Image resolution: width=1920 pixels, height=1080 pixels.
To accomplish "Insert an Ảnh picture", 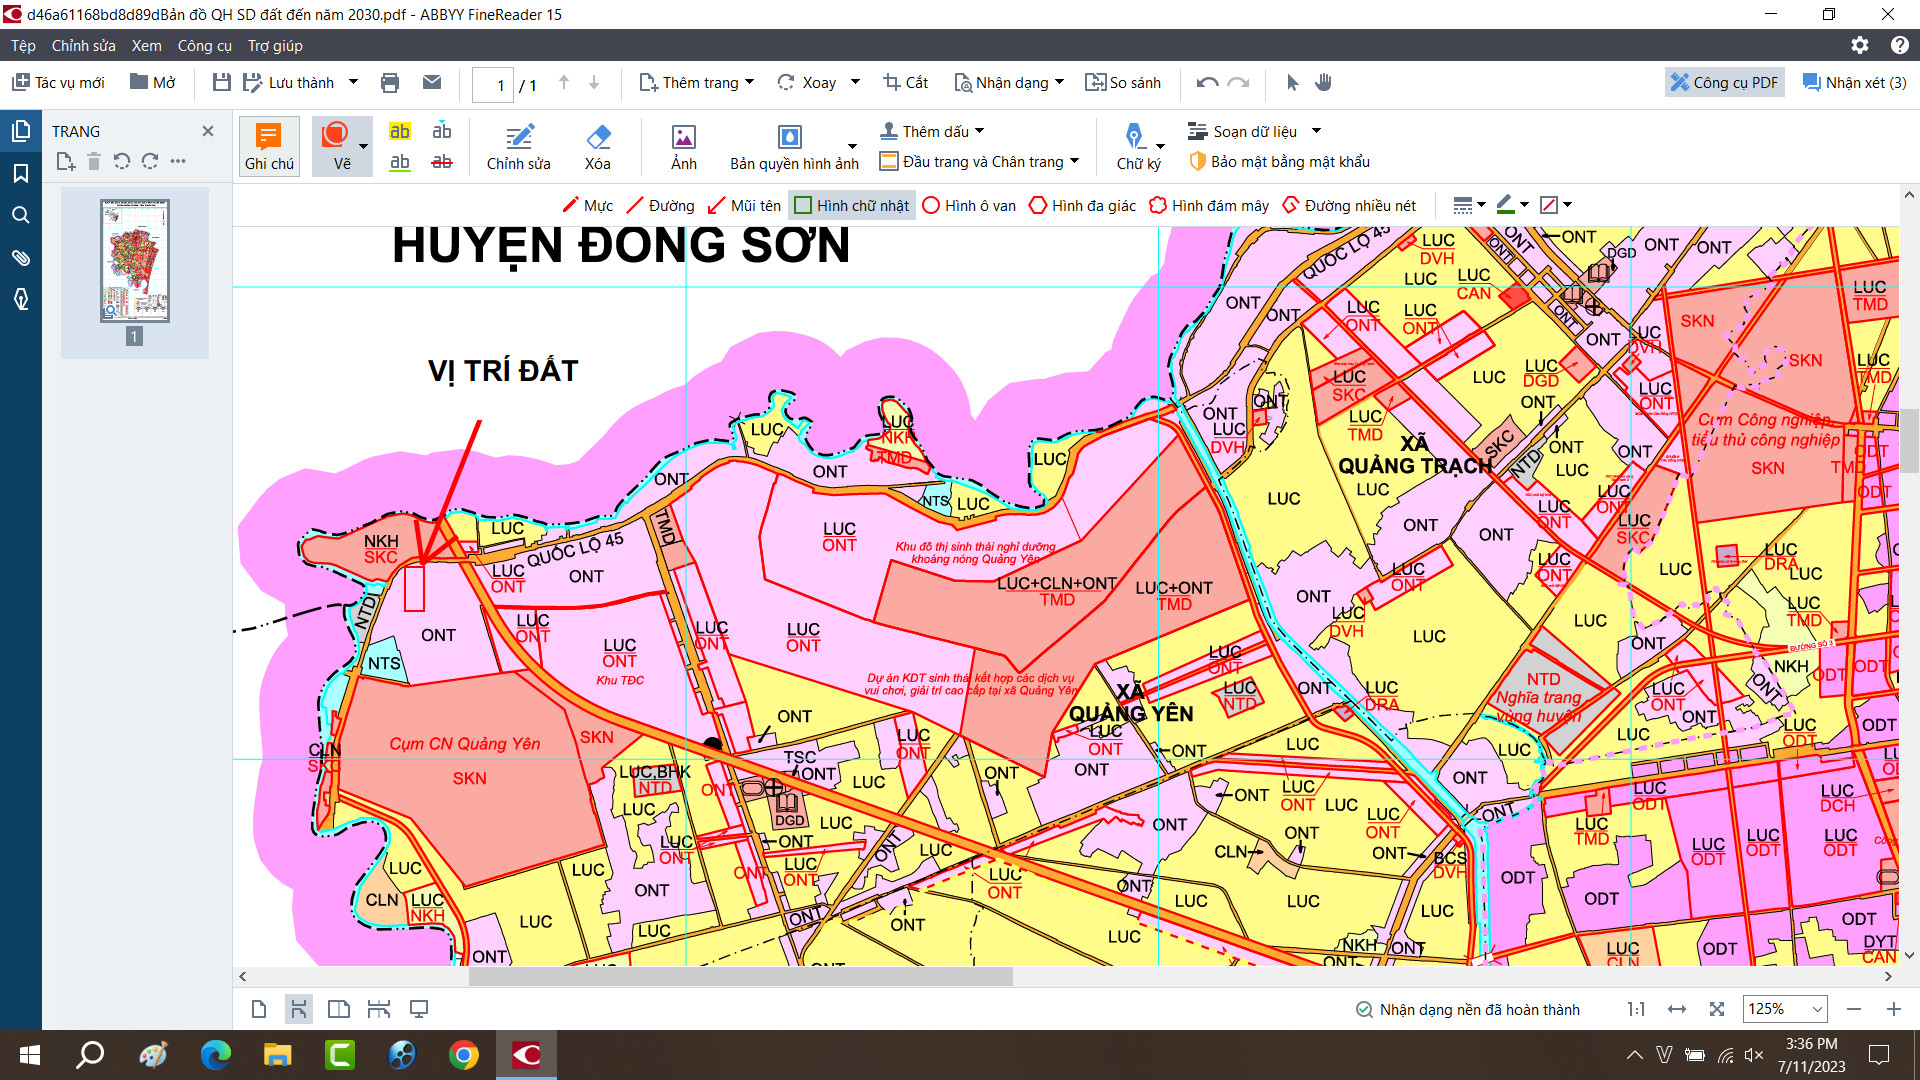I will pyautogui.click(x=684, y=146).
